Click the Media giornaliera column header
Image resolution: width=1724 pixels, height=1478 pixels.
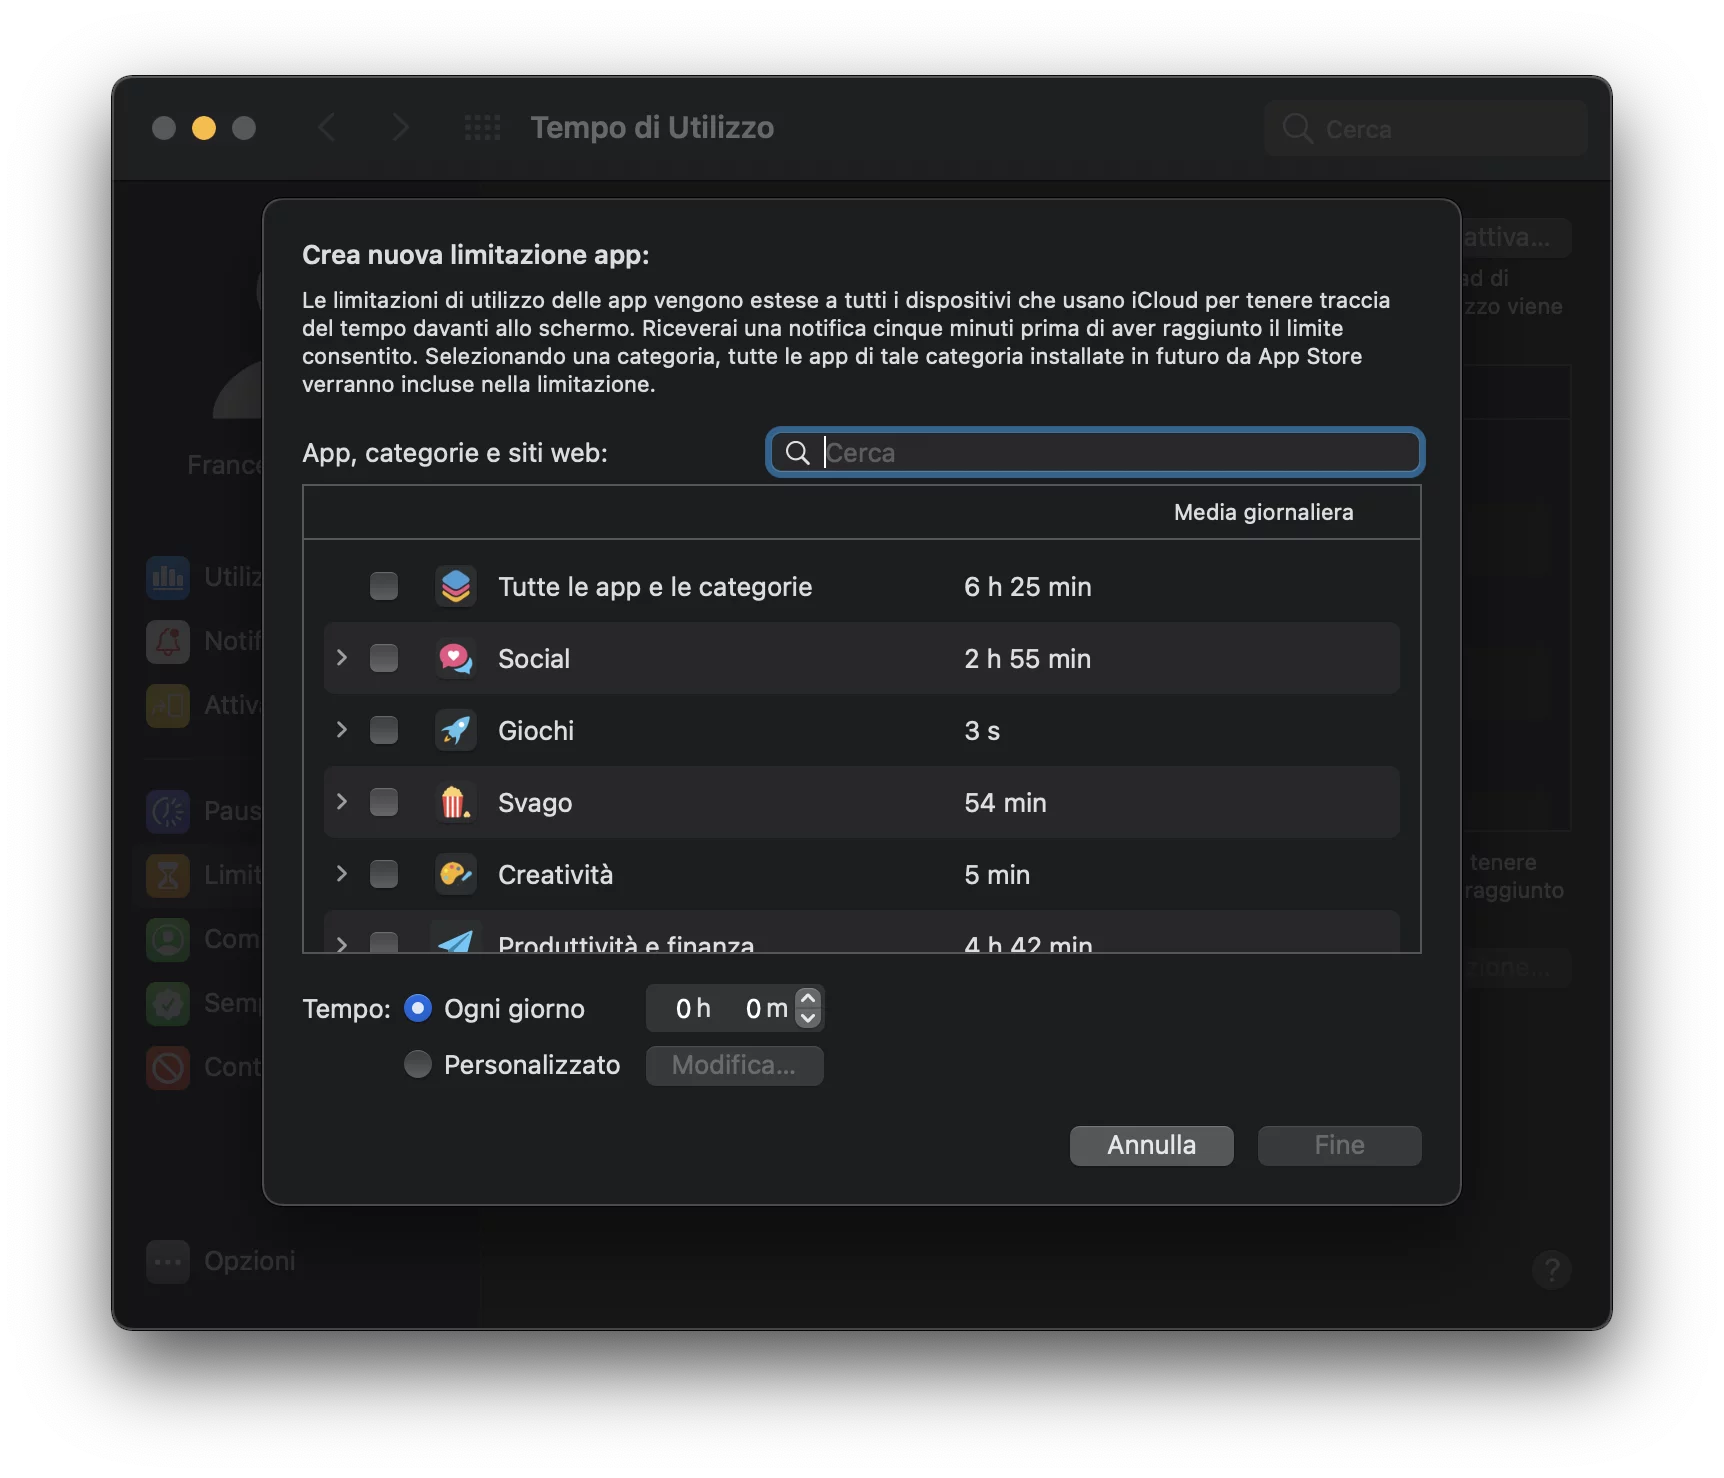coord(1263,512)
